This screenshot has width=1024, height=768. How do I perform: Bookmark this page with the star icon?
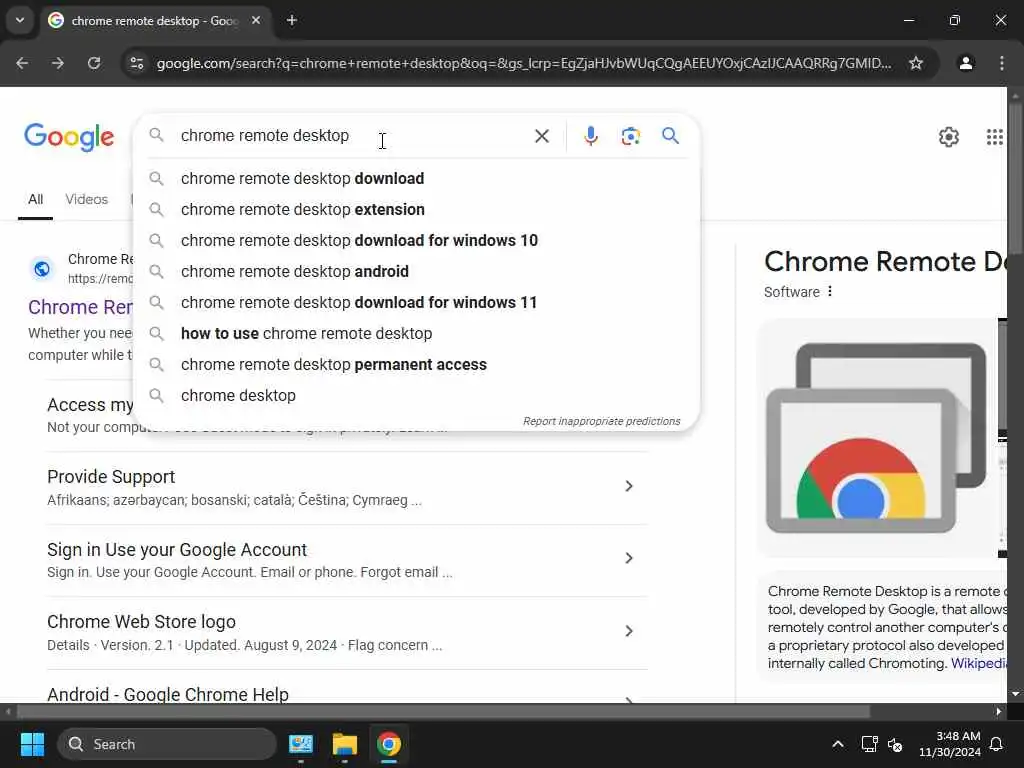pos(916,63)
